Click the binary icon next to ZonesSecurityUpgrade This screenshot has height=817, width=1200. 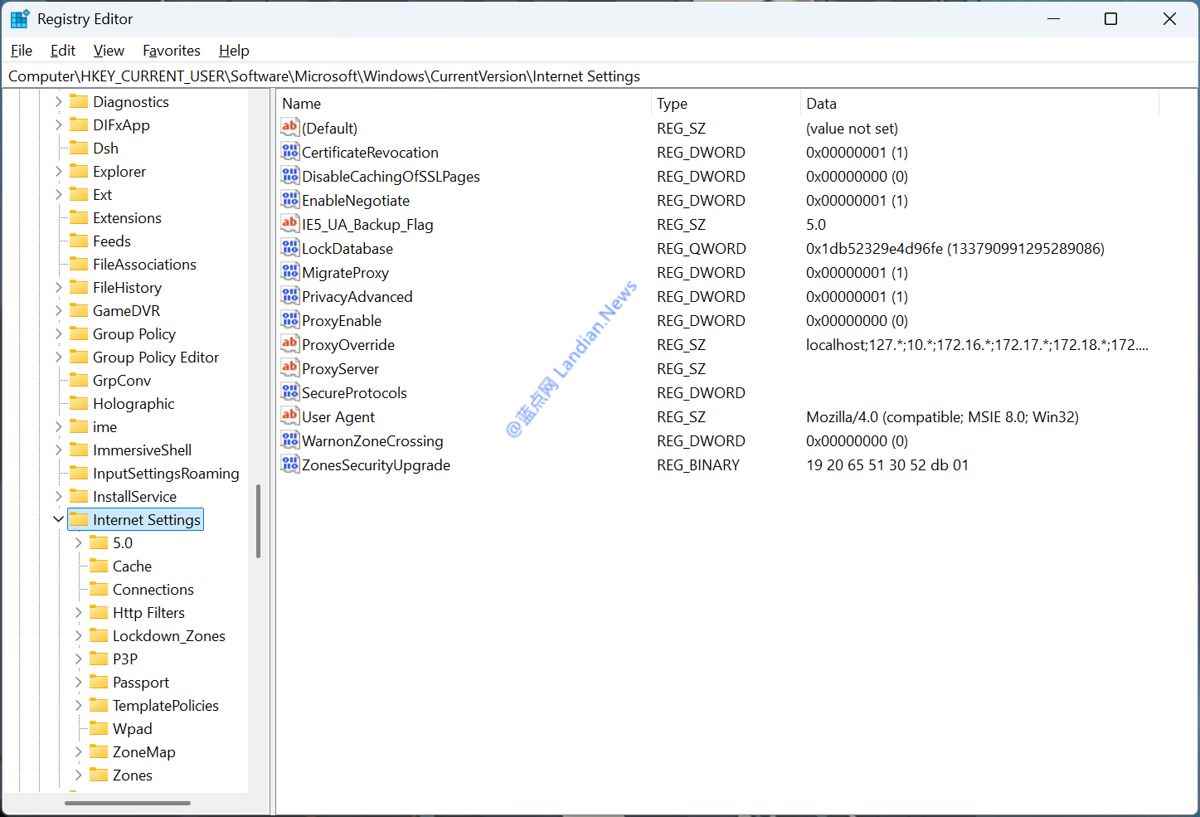tap(288, 464)
